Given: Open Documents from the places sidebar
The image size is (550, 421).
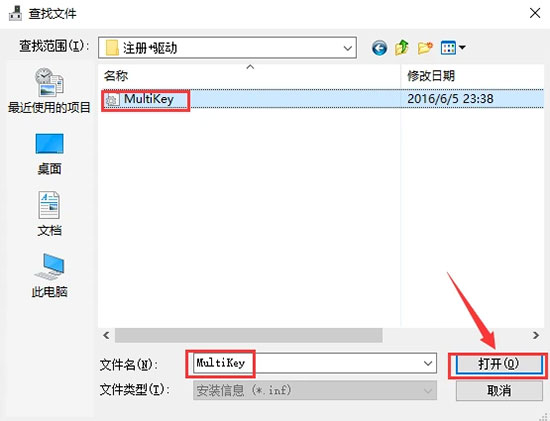Looking at the screenshot, I should pyautogui.click(x=49, y=214).
